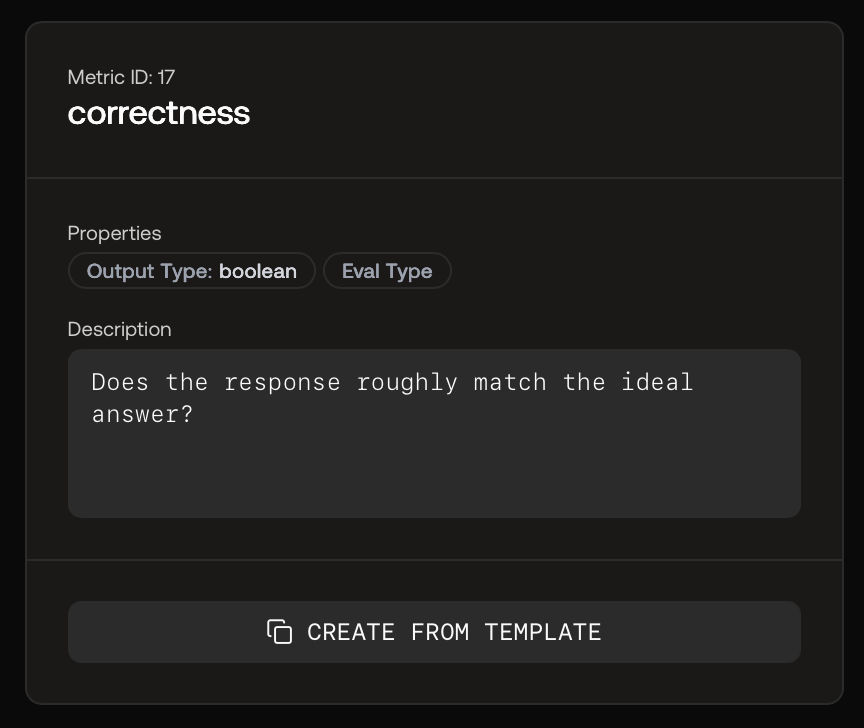Click the word 'Type' in Eval Type chip
The image size is (864, 728).
pos(409,272)
